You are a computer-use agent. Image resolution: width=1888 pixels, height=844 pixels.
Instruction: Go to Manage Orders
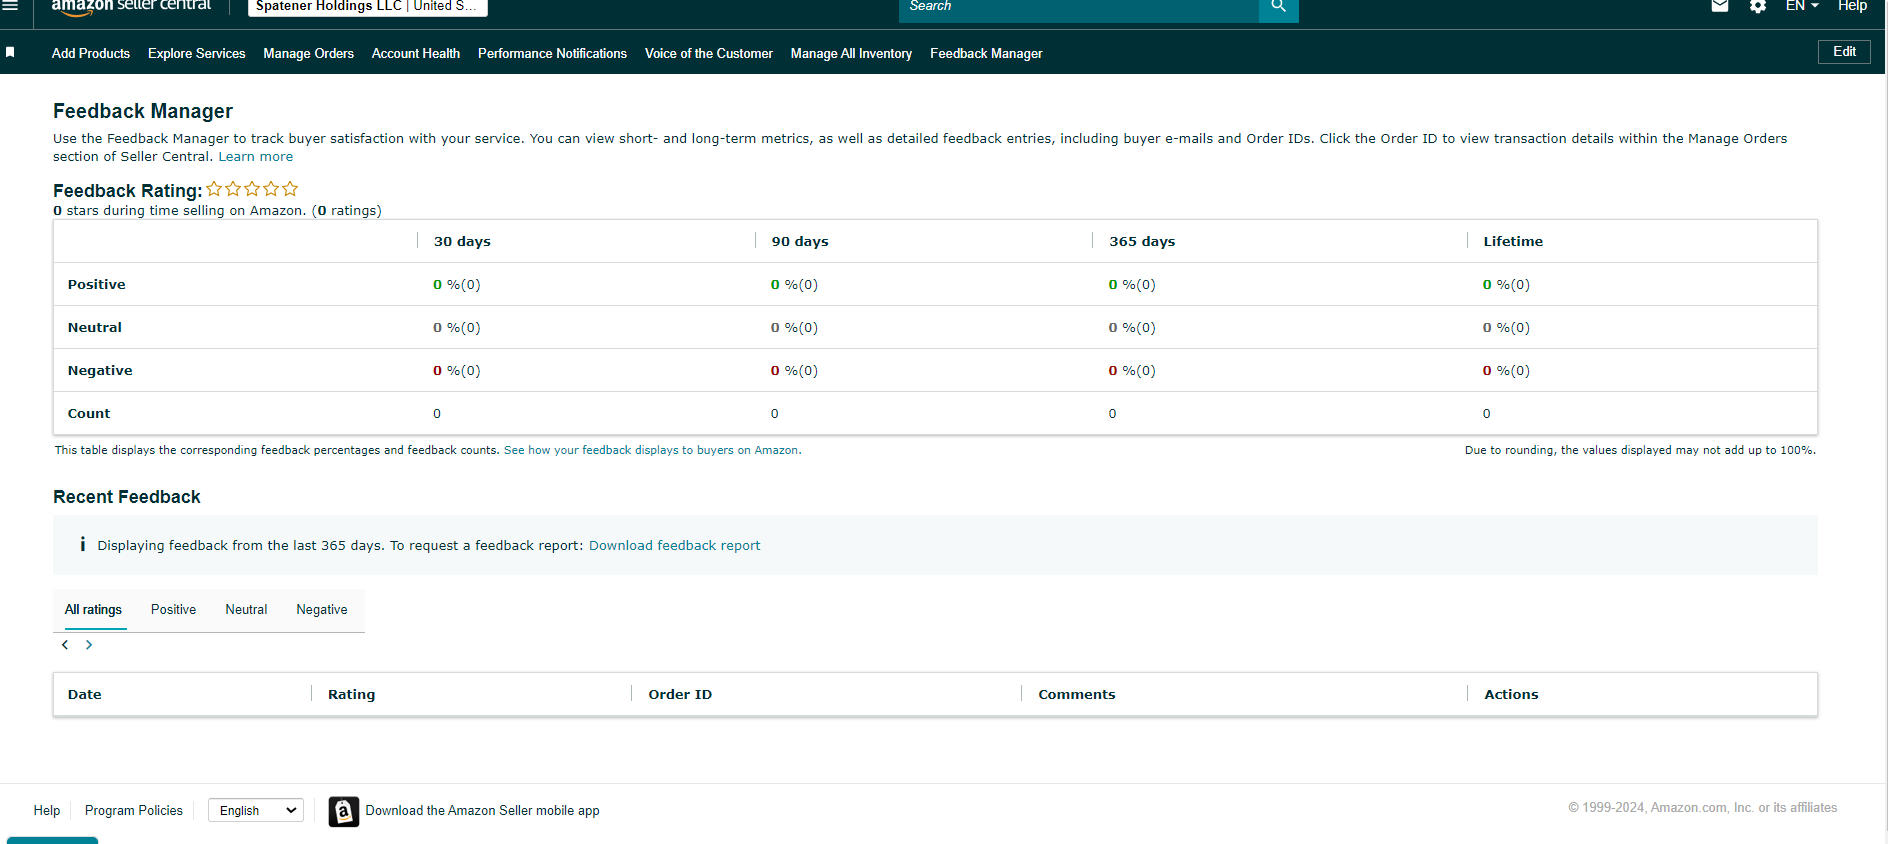309,53
